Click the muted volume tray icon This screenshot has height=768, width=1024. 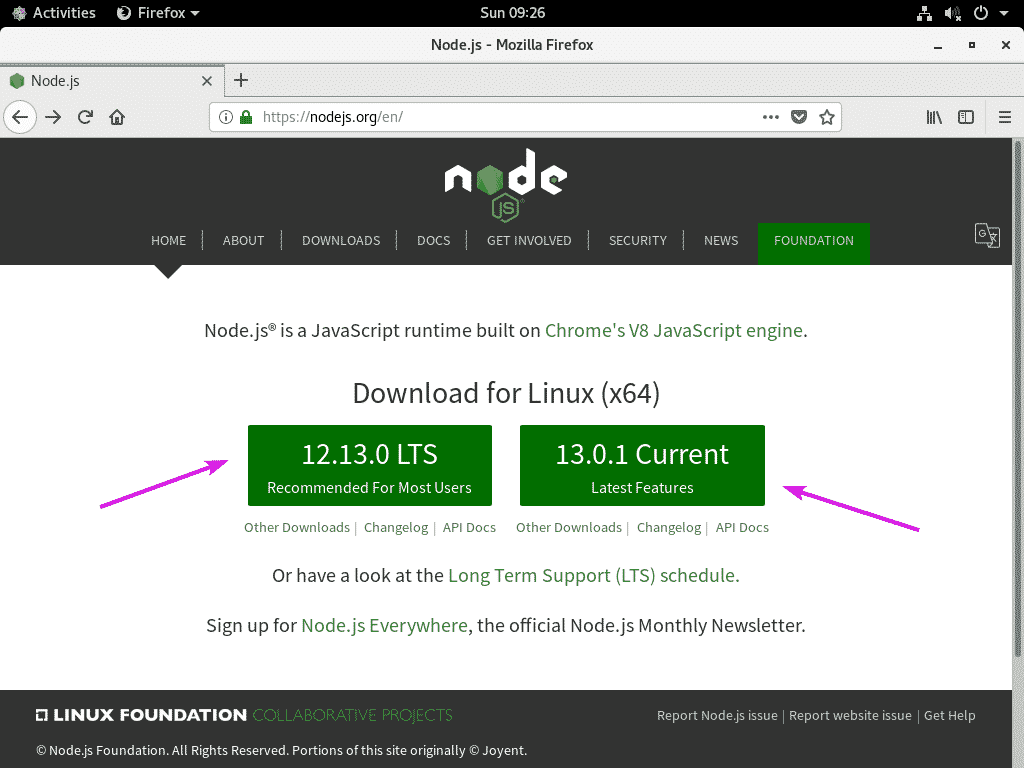click(x=953, y=13)
